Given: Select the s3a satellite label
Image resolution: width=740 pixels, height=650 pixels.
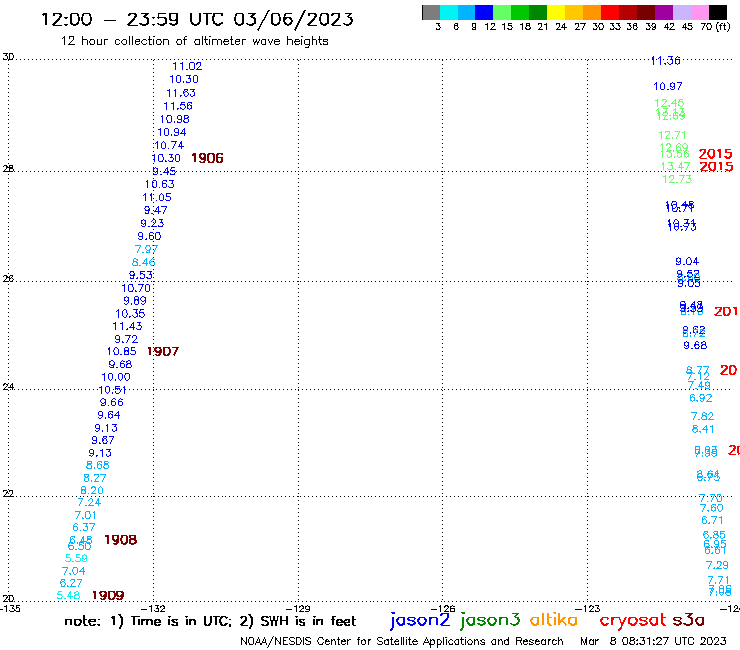Looking at the screenshot, I should (x=689, y=620).
